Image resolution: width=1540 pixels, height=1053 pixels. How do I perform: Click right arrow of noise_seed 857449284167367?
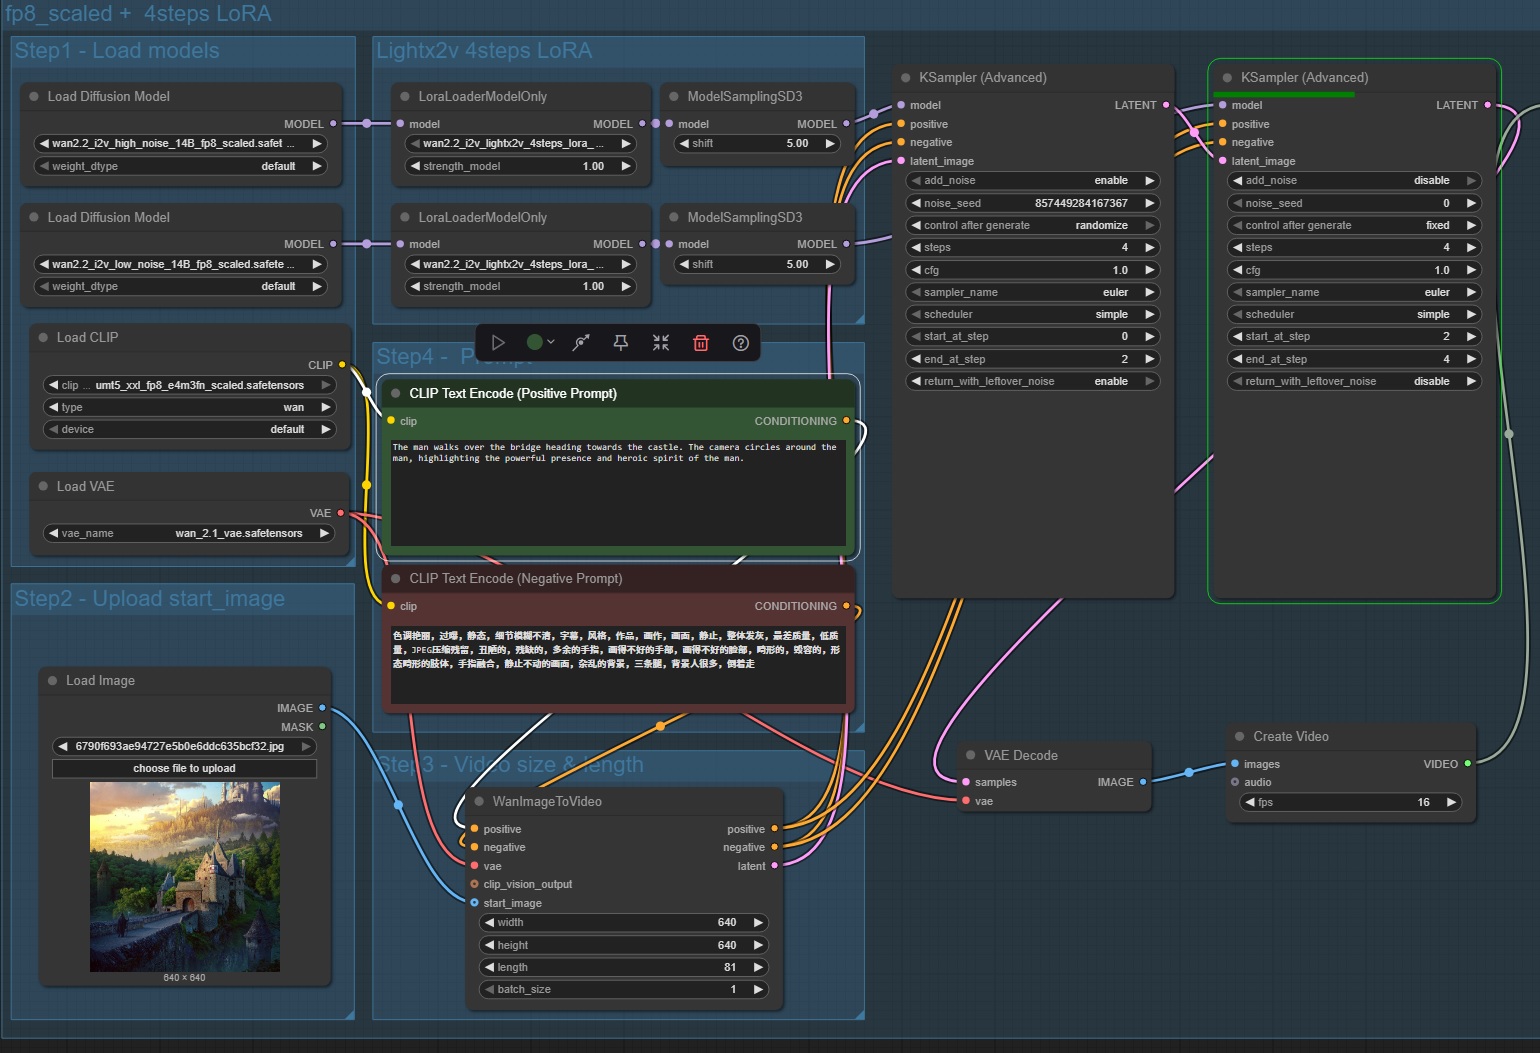(x=1150, y=203)
